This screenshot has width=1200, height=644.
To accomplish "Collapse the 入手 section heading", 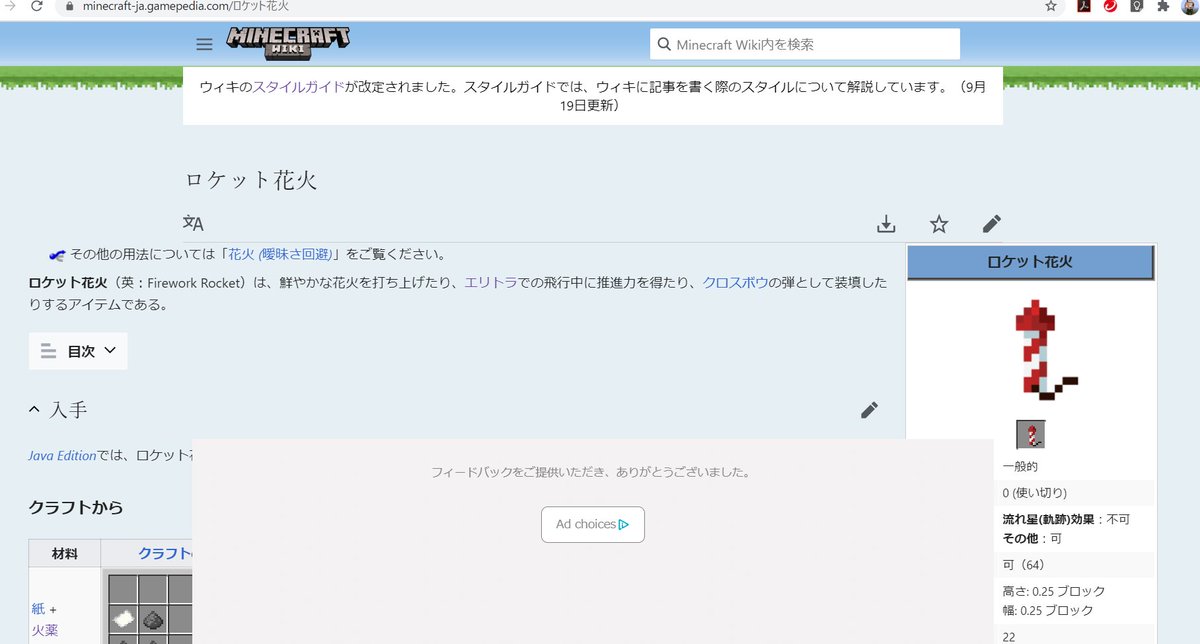I will 33,409.
